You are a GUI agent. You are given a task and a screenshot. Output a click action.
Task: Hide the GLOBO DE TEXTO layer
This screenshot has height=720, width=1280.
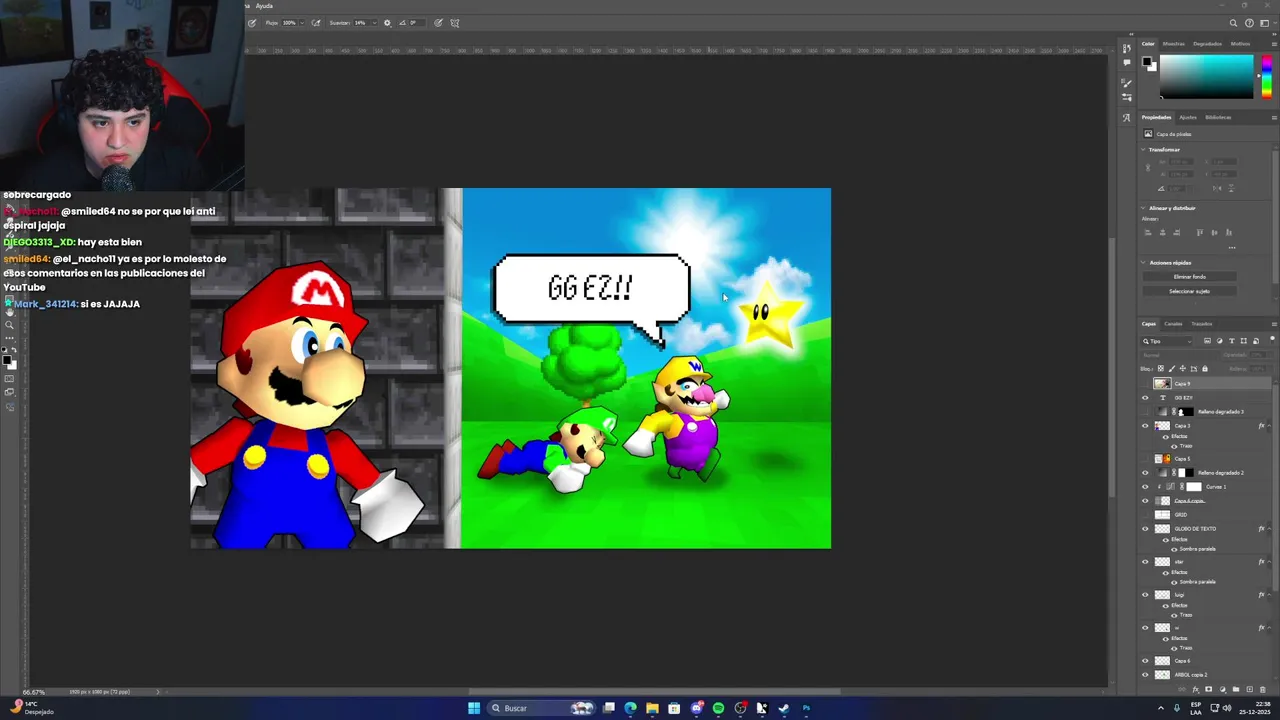[1146, 529]
